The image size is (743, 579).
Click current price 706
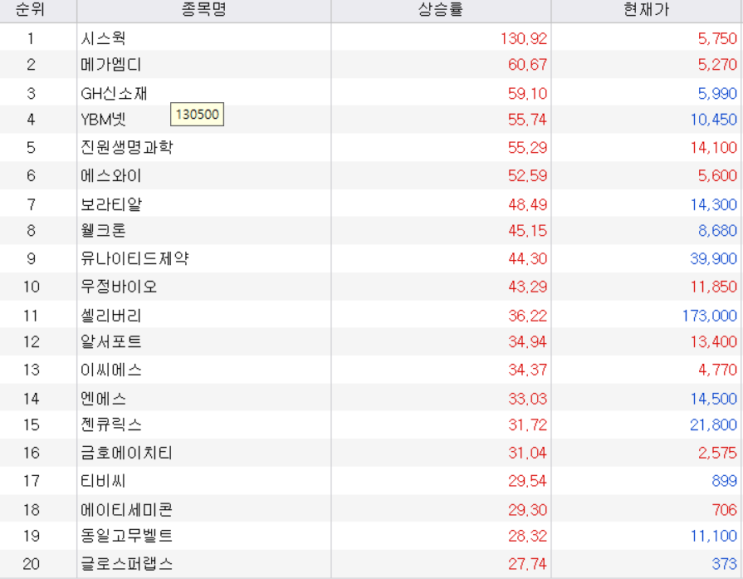725,510
